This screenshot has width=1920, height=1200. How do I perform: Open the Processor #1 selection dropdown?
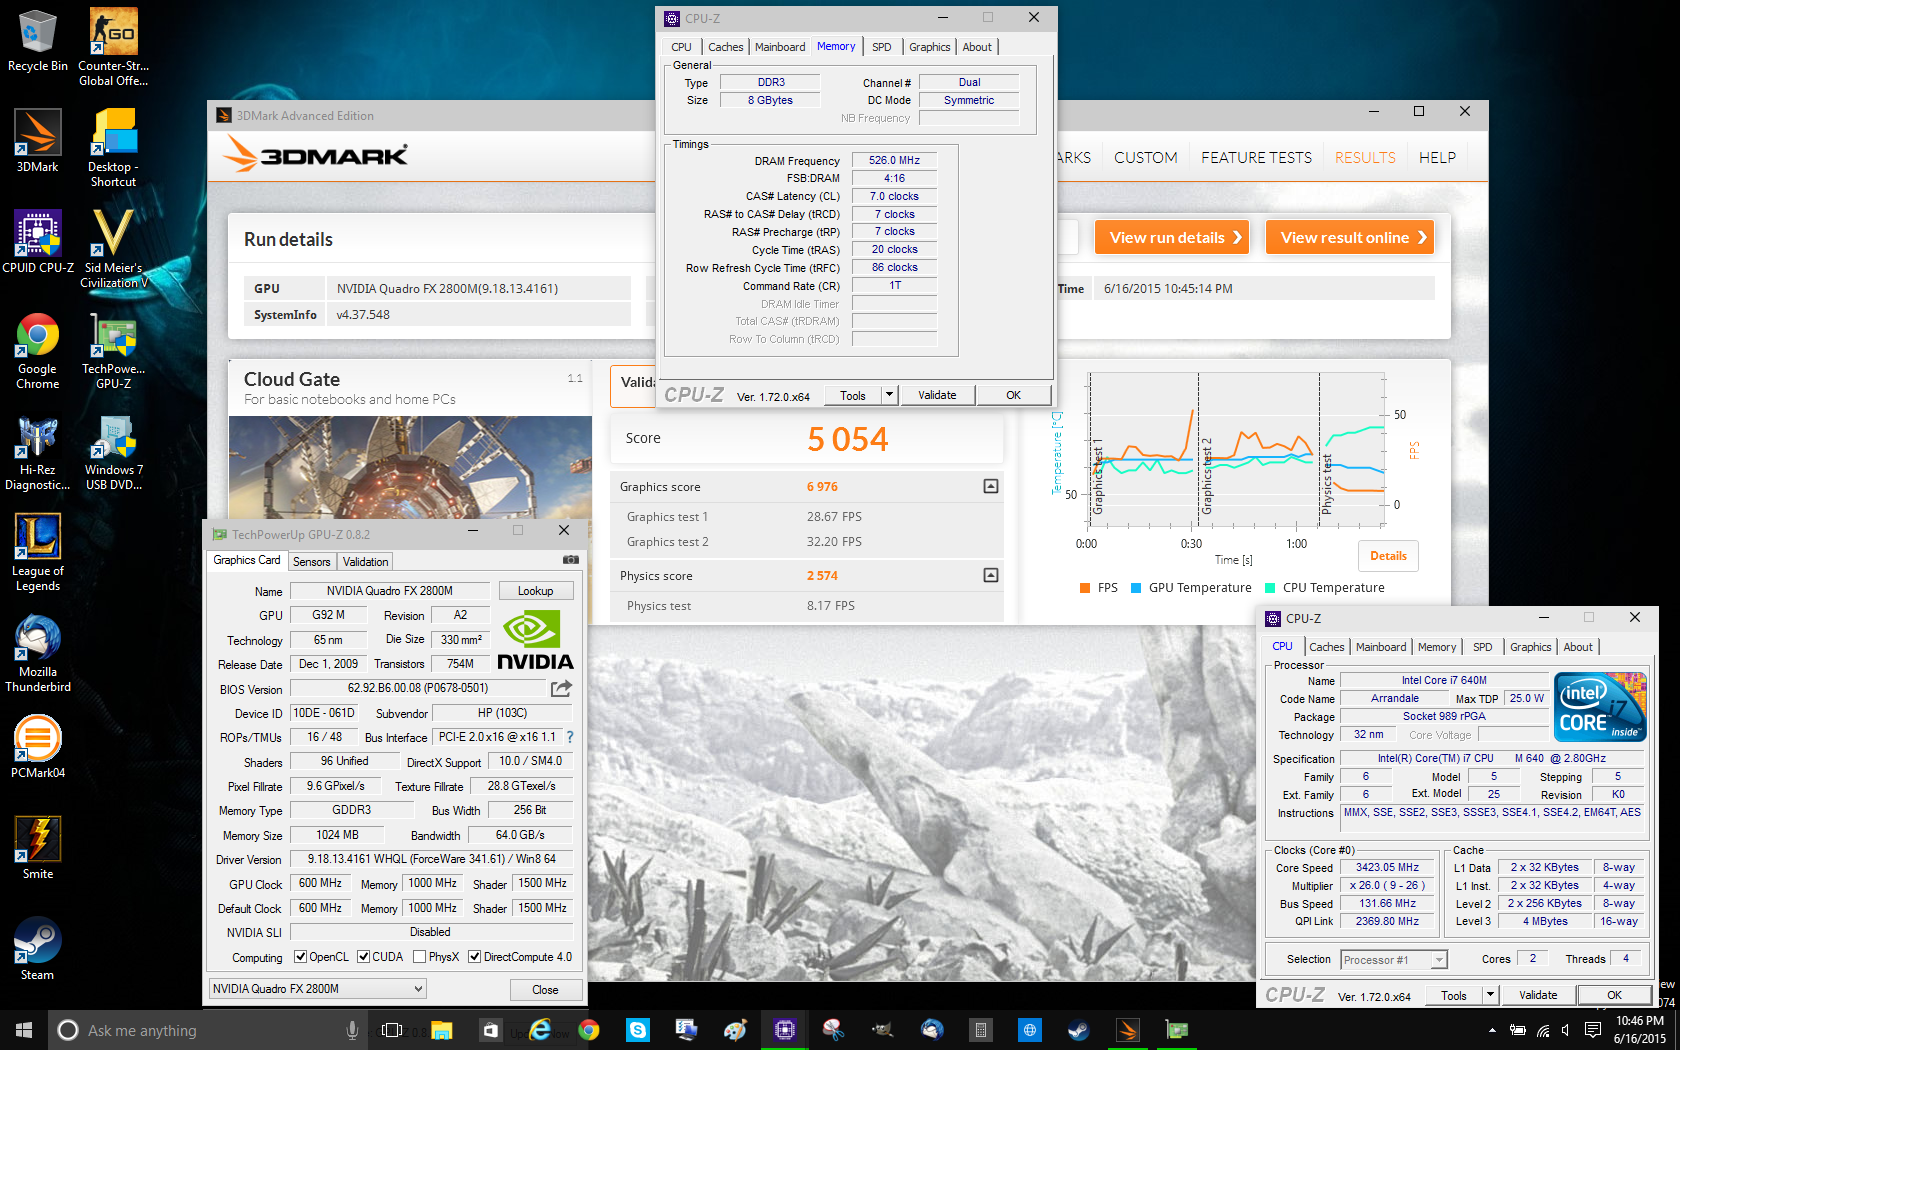[x=1393, y=960]
